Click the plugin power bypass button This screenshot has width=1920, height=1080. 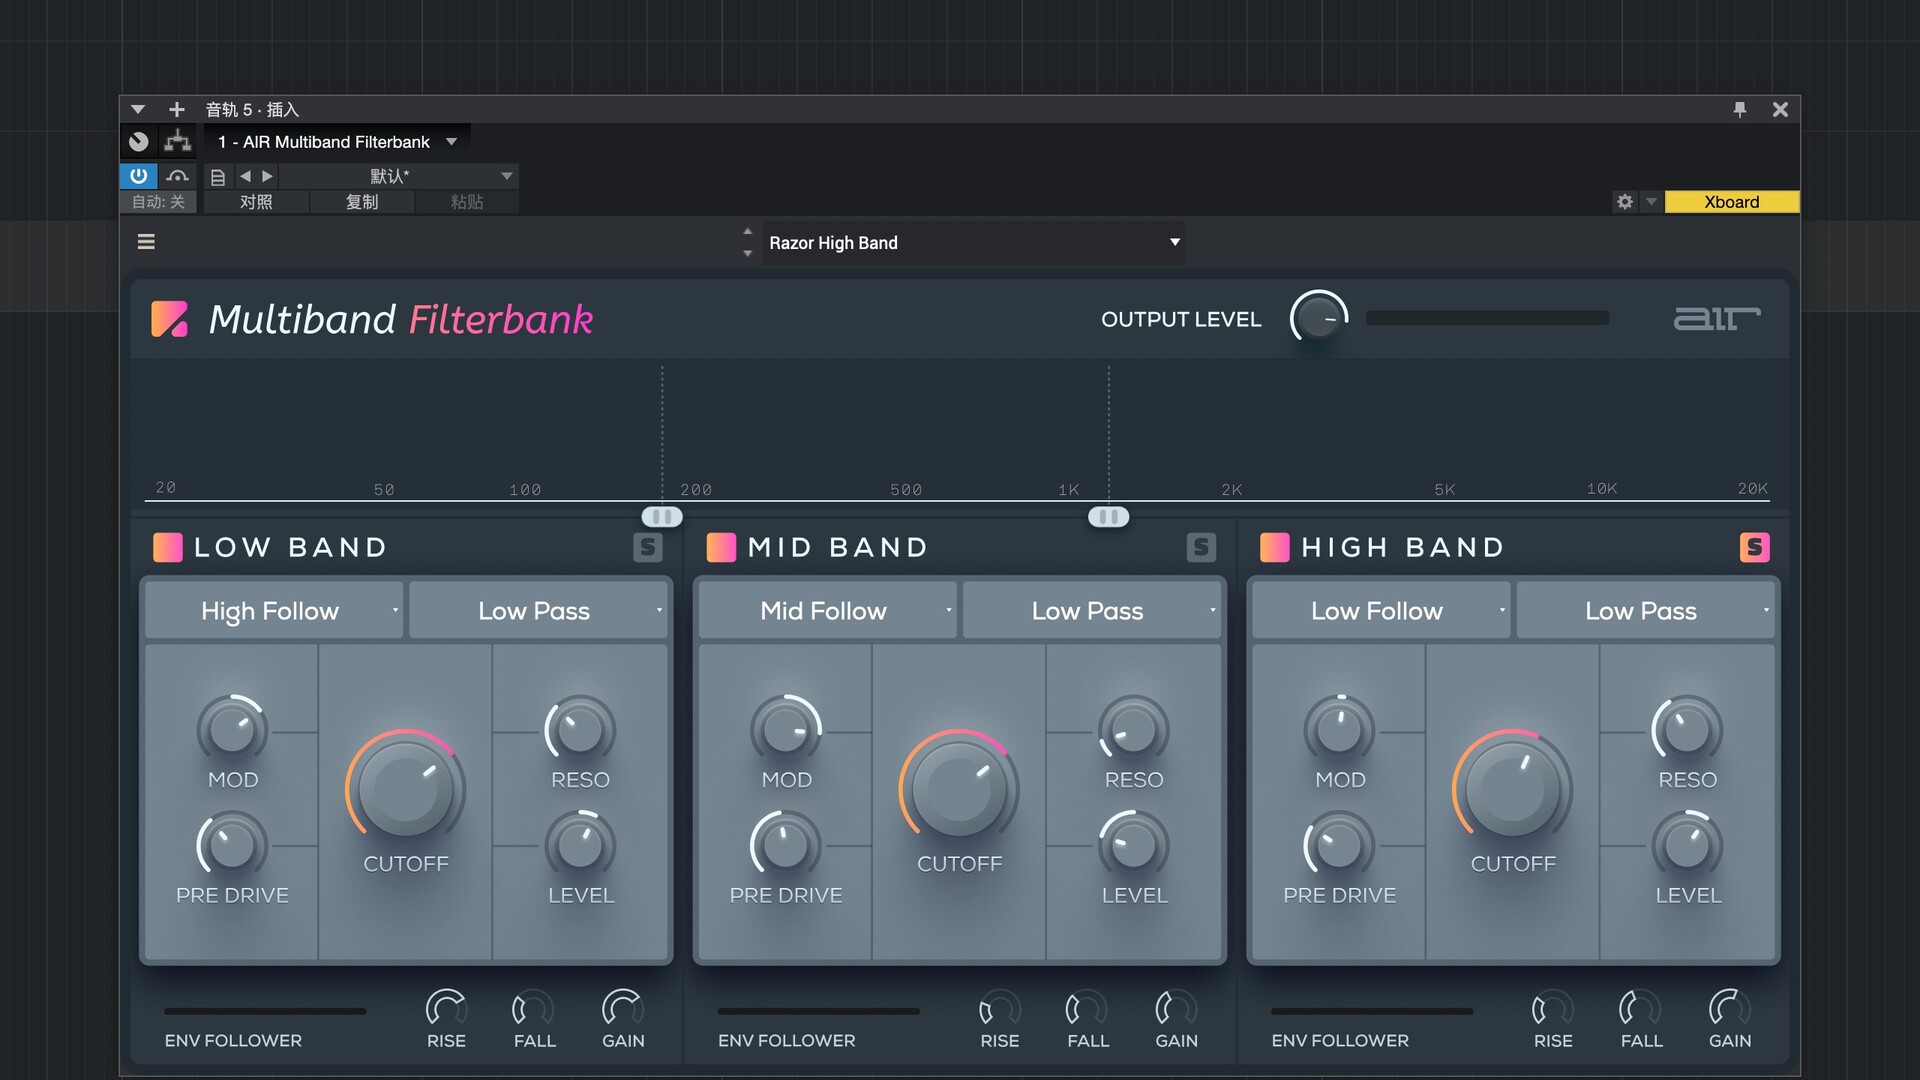coord(138,176)
